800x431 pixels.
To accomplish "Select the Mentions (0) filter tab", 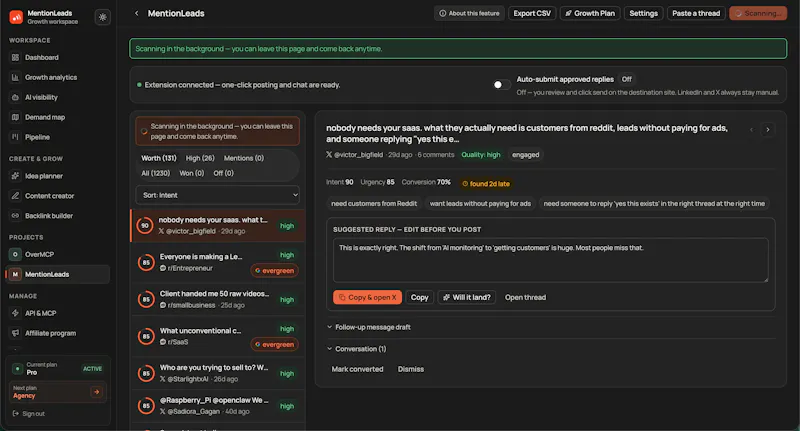I will (244, 158).
